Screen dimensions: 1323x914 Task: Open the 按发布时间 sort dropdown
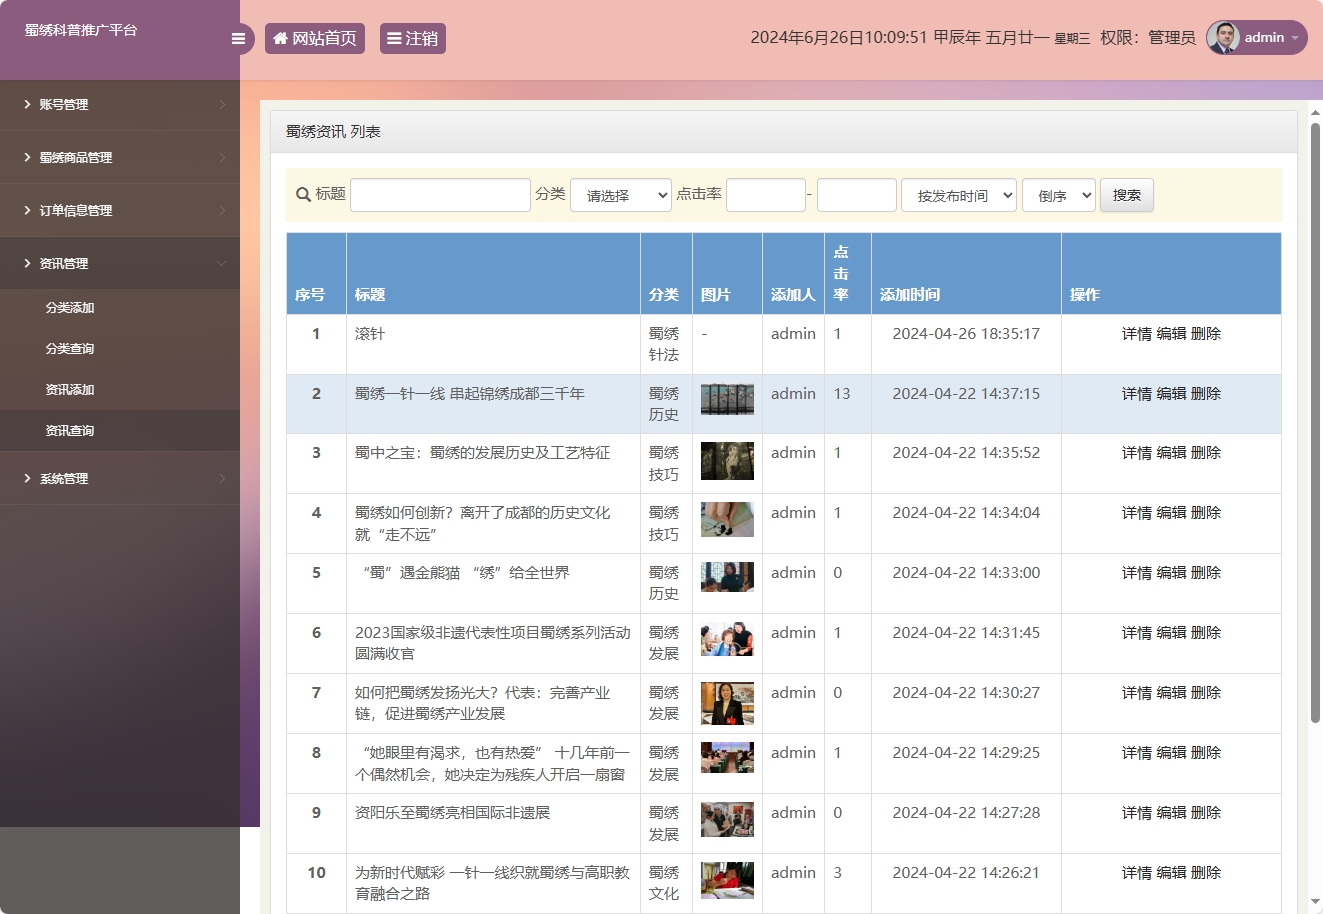click(x=958, y=195)
